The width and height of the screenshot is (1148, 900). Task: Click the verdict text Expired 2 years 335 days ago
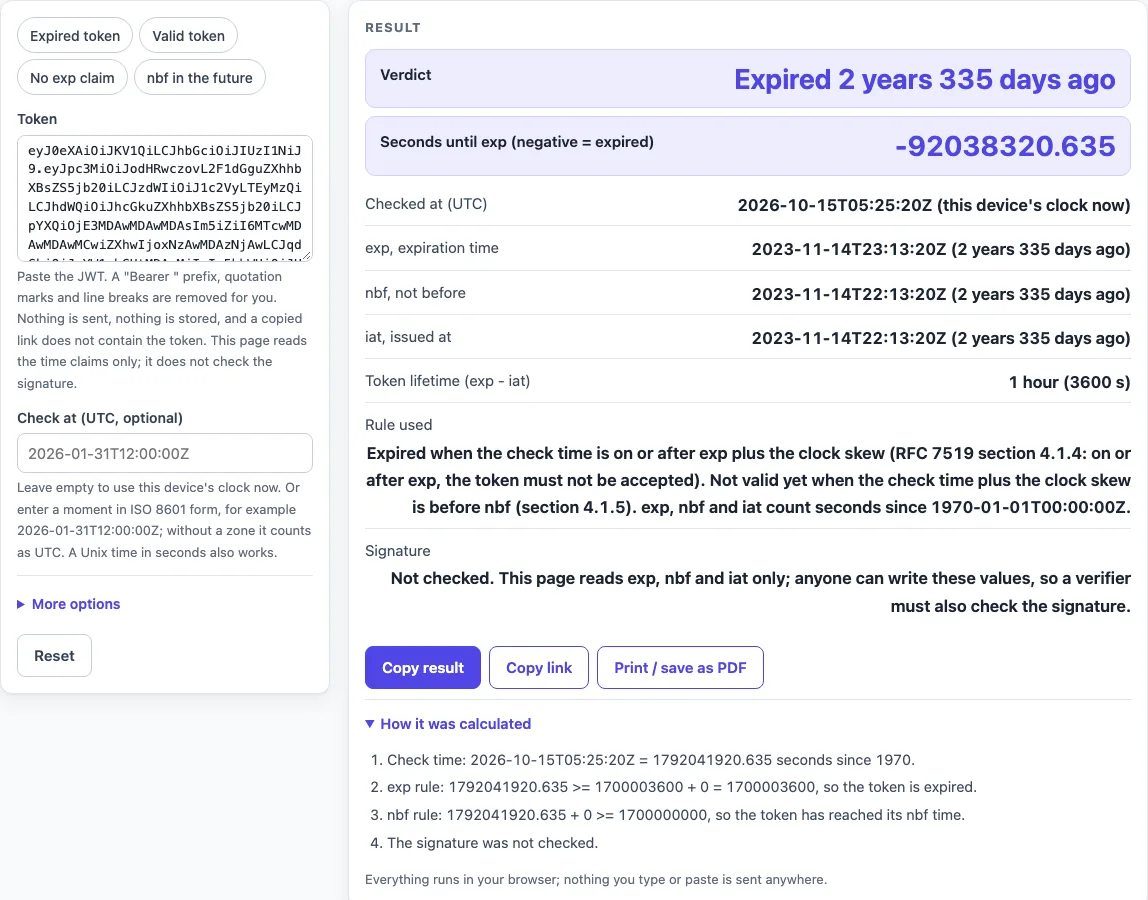coord(925,79)
